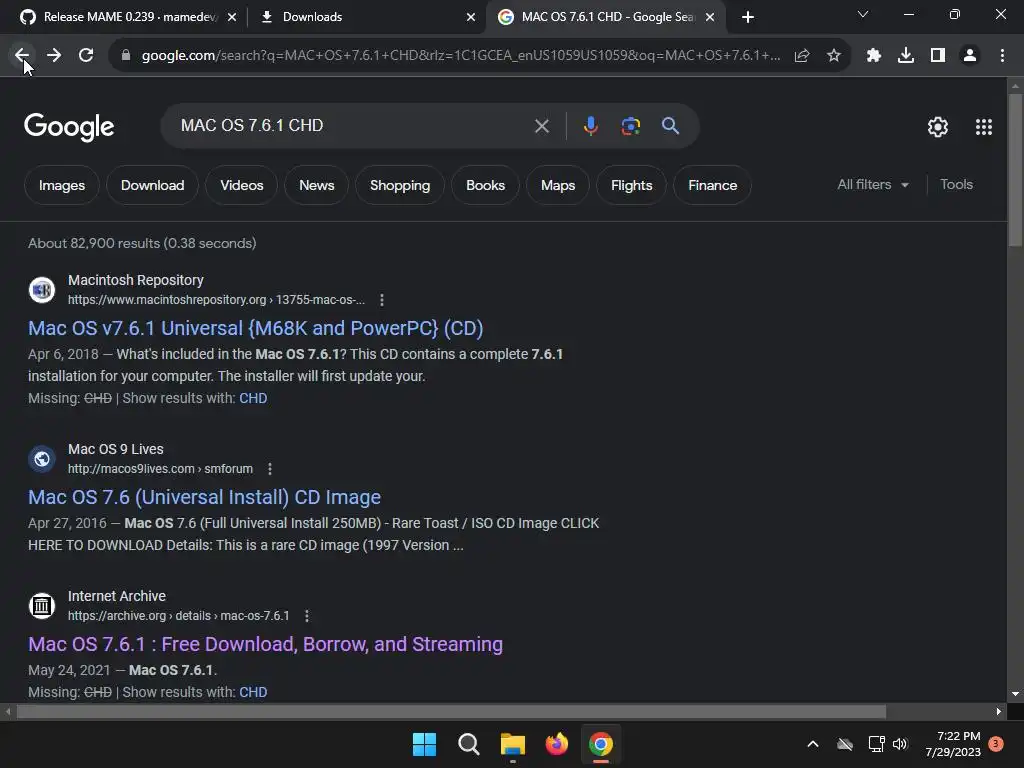This screenshot has width=1024, height=768.
Task: Close the Downloads tab
Action: [471, 17]
